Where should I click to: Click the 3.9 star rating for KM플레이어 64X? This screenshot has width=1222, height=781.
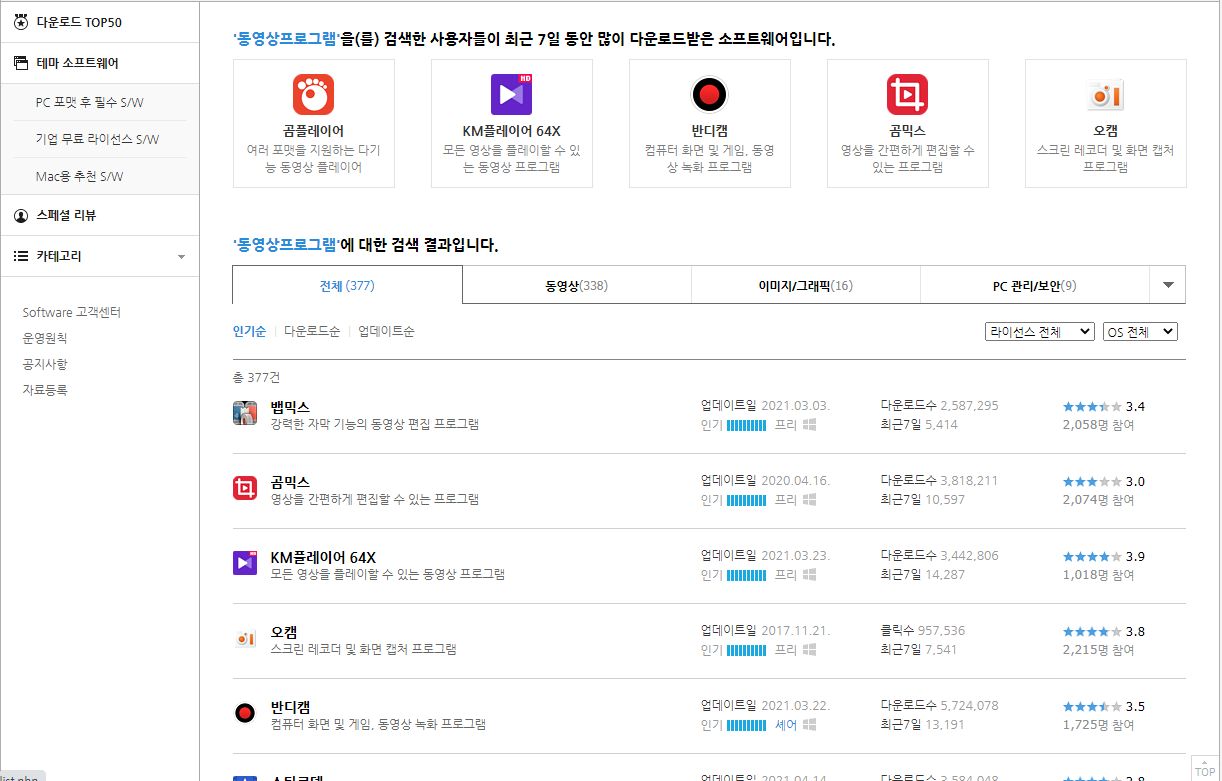1104,556
